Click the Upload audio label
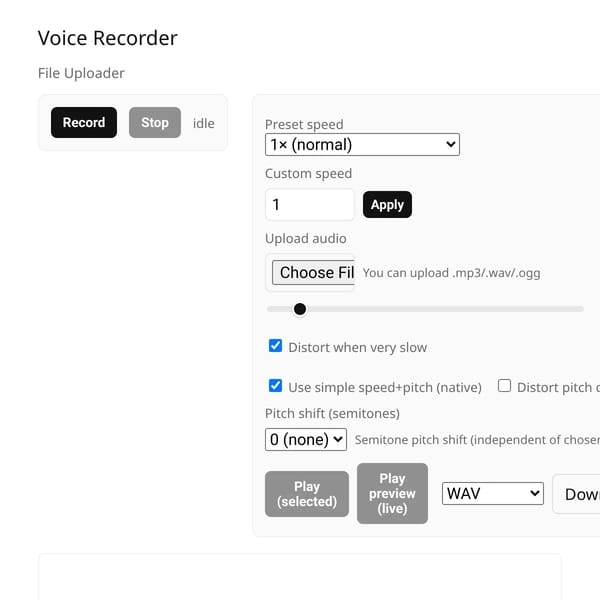Image resolution: width=600 pixels, height=600 pixels. coord(306,238)
